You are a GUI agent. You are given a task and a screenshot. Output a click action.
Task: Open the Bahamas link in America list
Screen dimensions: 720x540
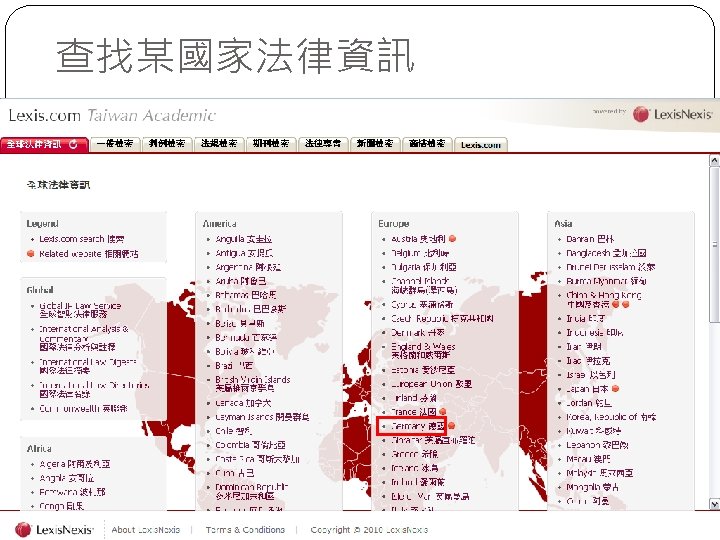[x=246, y=295]
